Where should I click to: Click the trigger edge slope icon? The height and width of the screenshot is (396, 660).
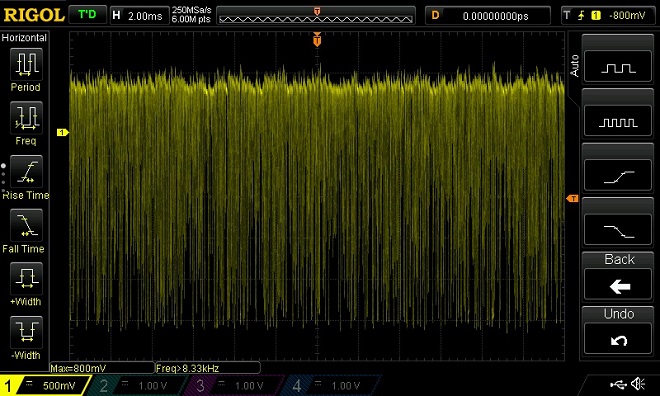(581, 16)
